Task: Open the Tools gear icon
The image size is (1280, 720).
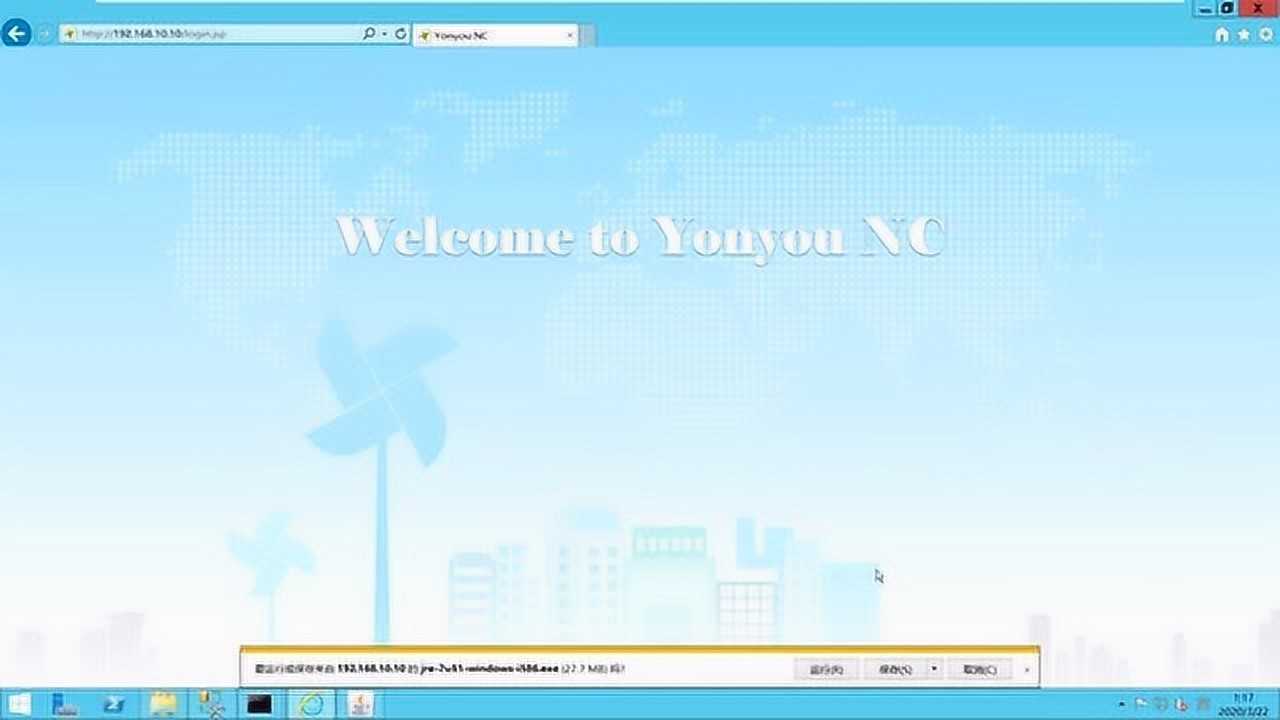Action: pos(1265,35)
